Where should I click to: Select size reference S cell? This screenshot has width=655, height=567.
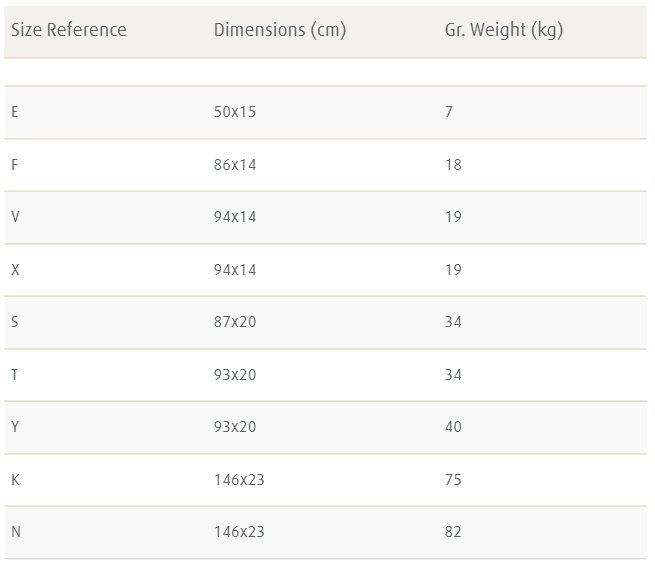click(x=15, y=322)
